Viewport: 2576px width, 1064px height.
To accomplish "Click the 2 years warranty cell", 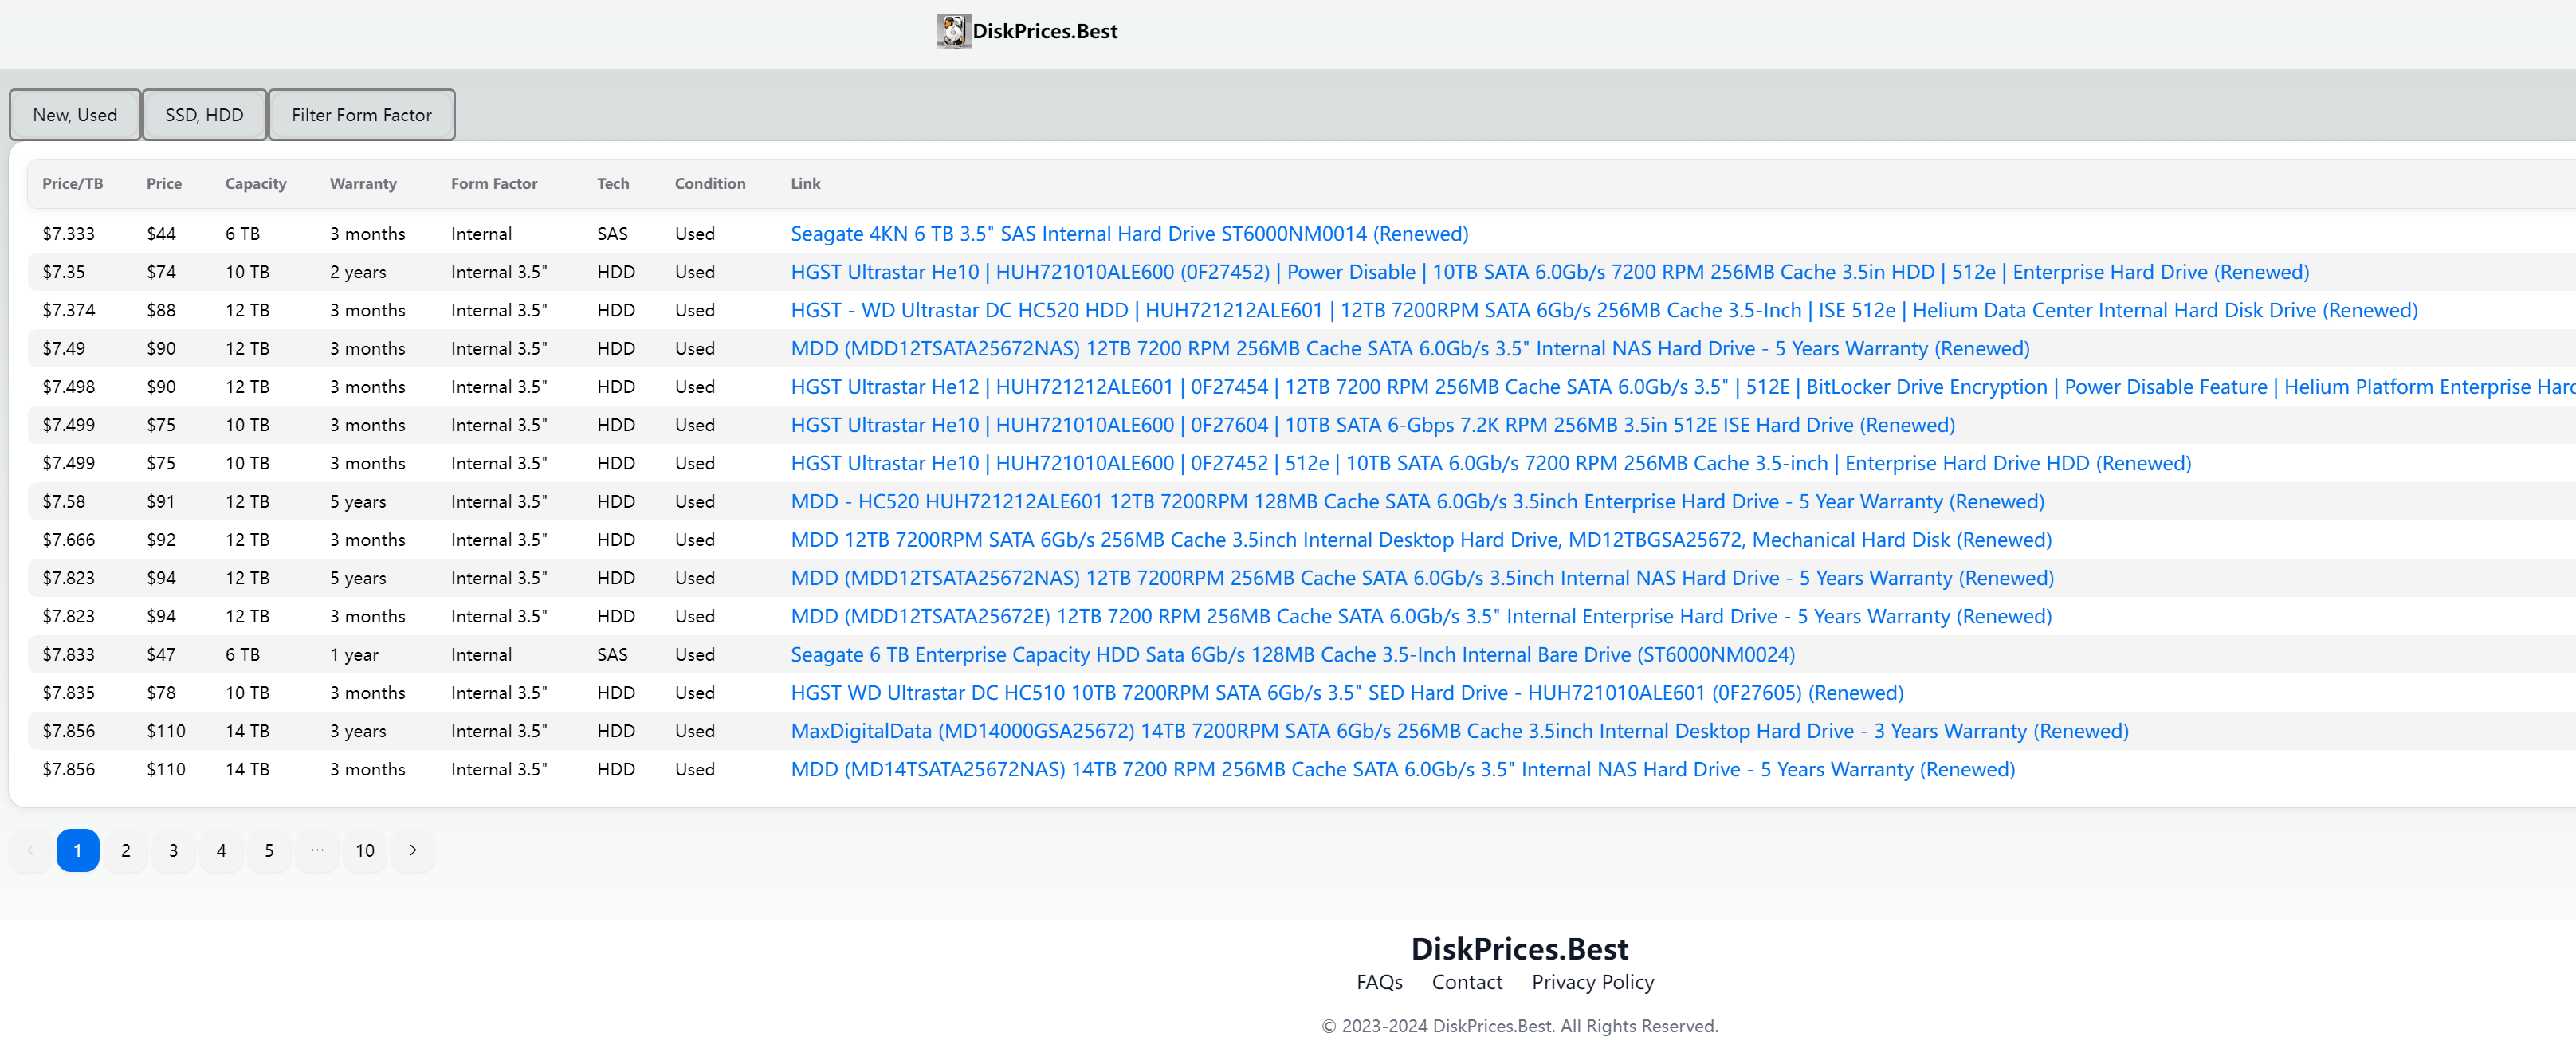I will tap(358, 272).
